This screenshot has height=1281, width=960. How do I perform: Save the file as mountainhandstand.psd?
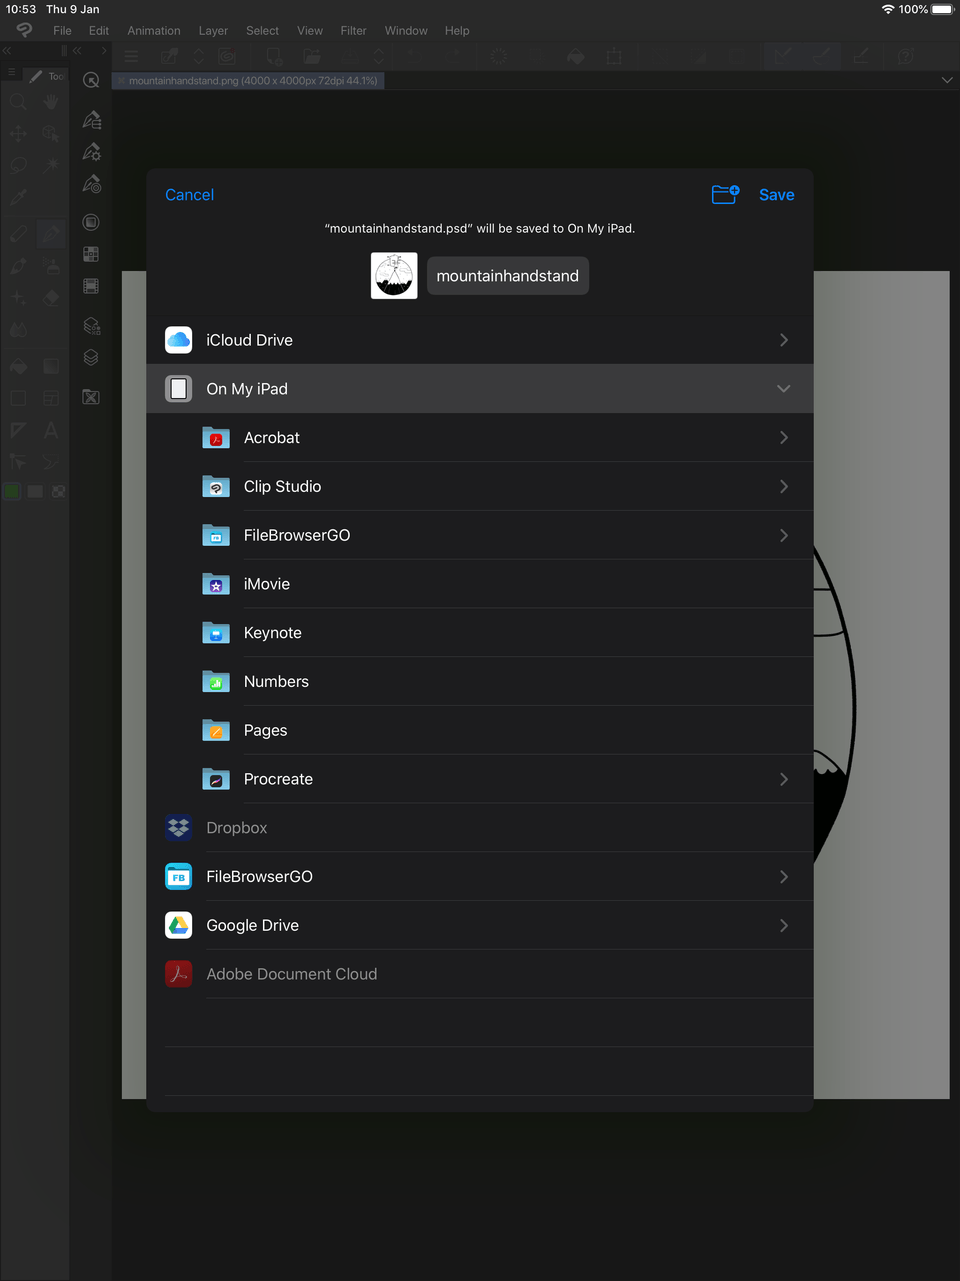pos(777,195)
